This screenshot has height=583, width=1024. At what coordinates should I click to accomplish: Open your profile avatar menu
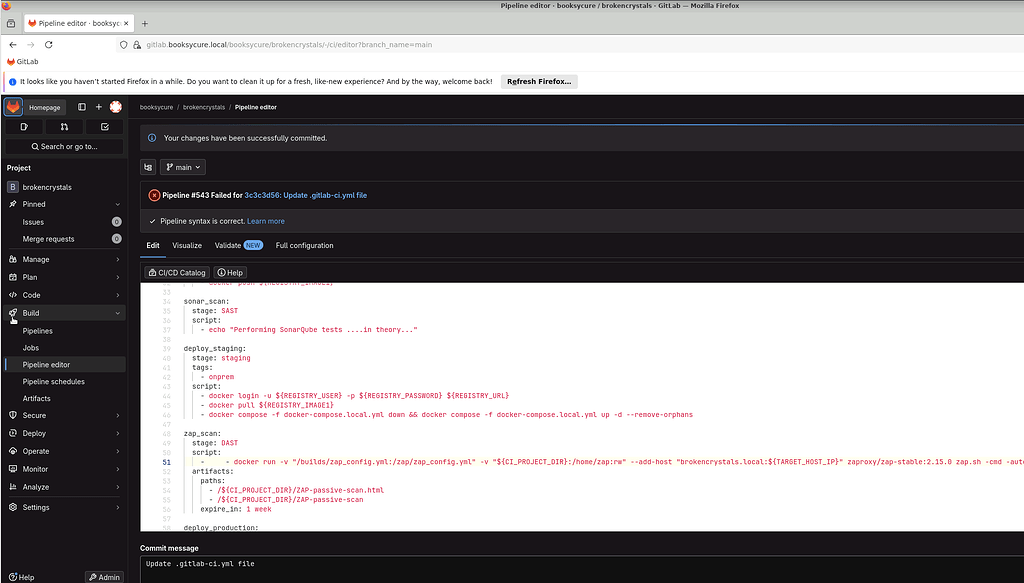115,107
